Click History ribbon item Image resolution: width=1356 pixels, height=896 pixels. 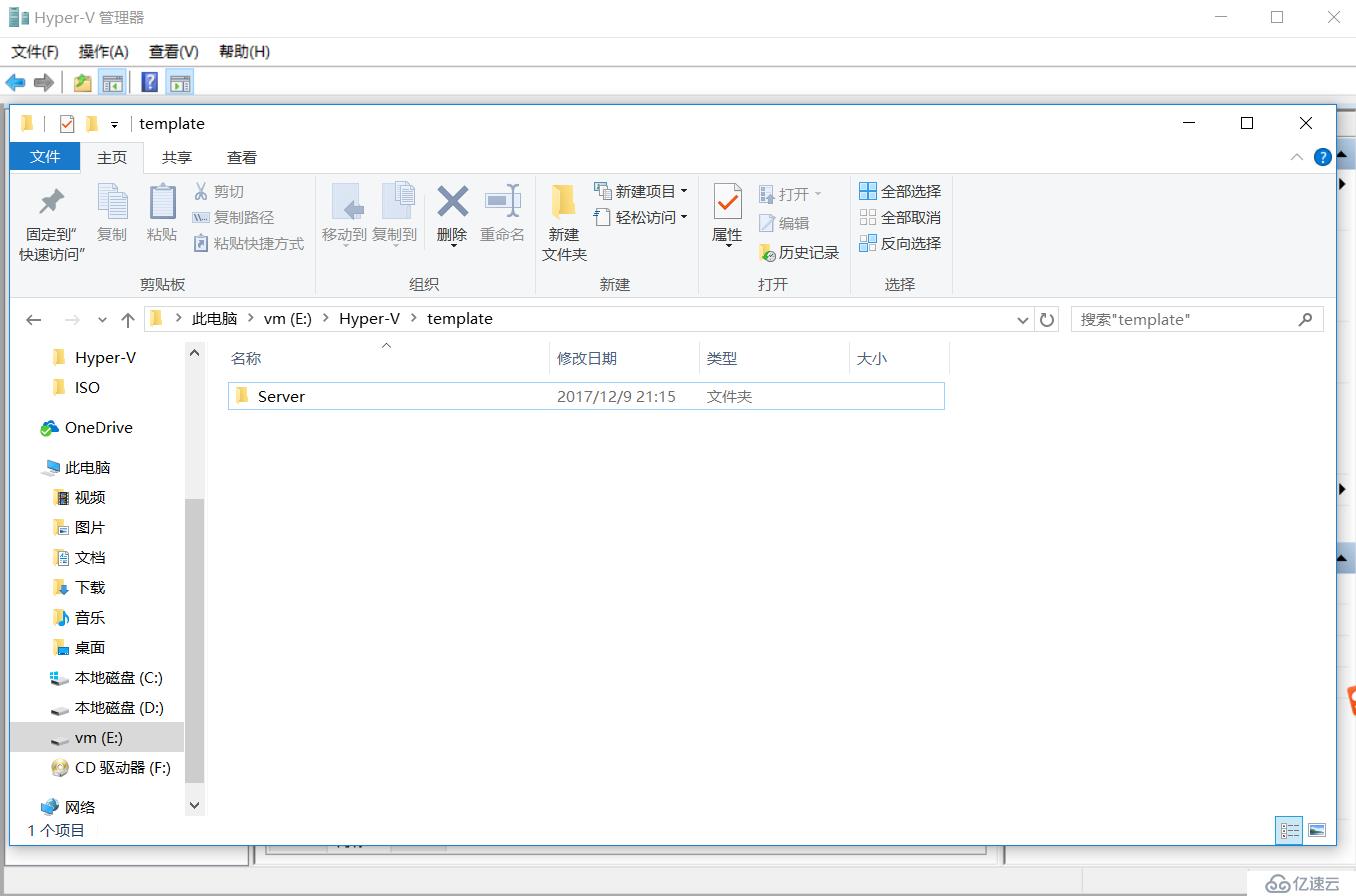click(x=799, y=253)
